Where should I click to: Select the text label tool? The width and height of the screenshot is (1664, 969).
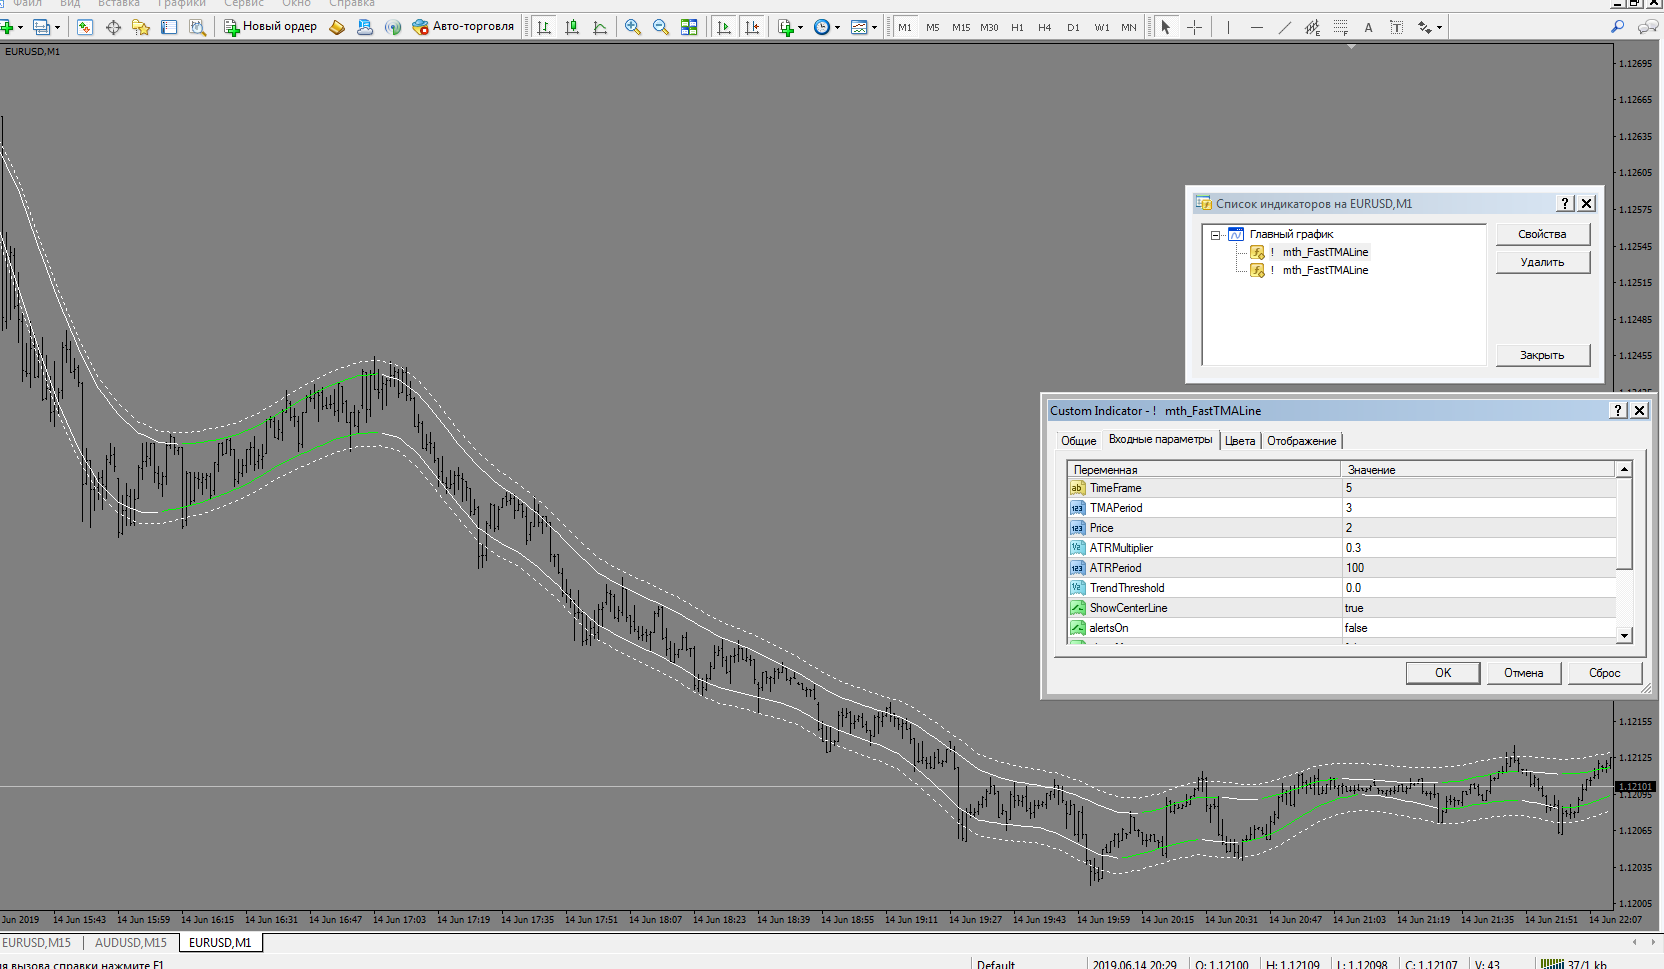(1396, 27)
